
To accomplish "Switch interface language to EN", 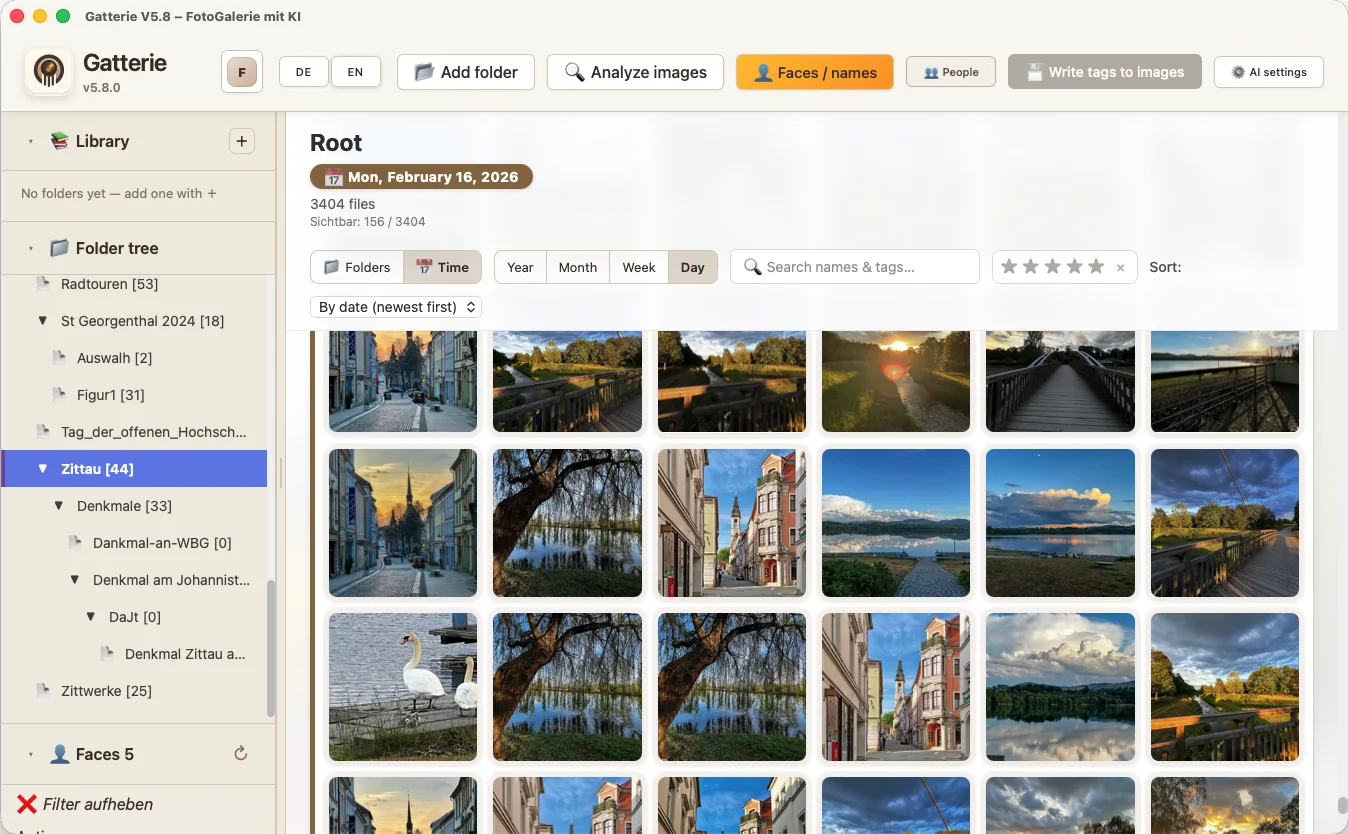I will [355, 72].
